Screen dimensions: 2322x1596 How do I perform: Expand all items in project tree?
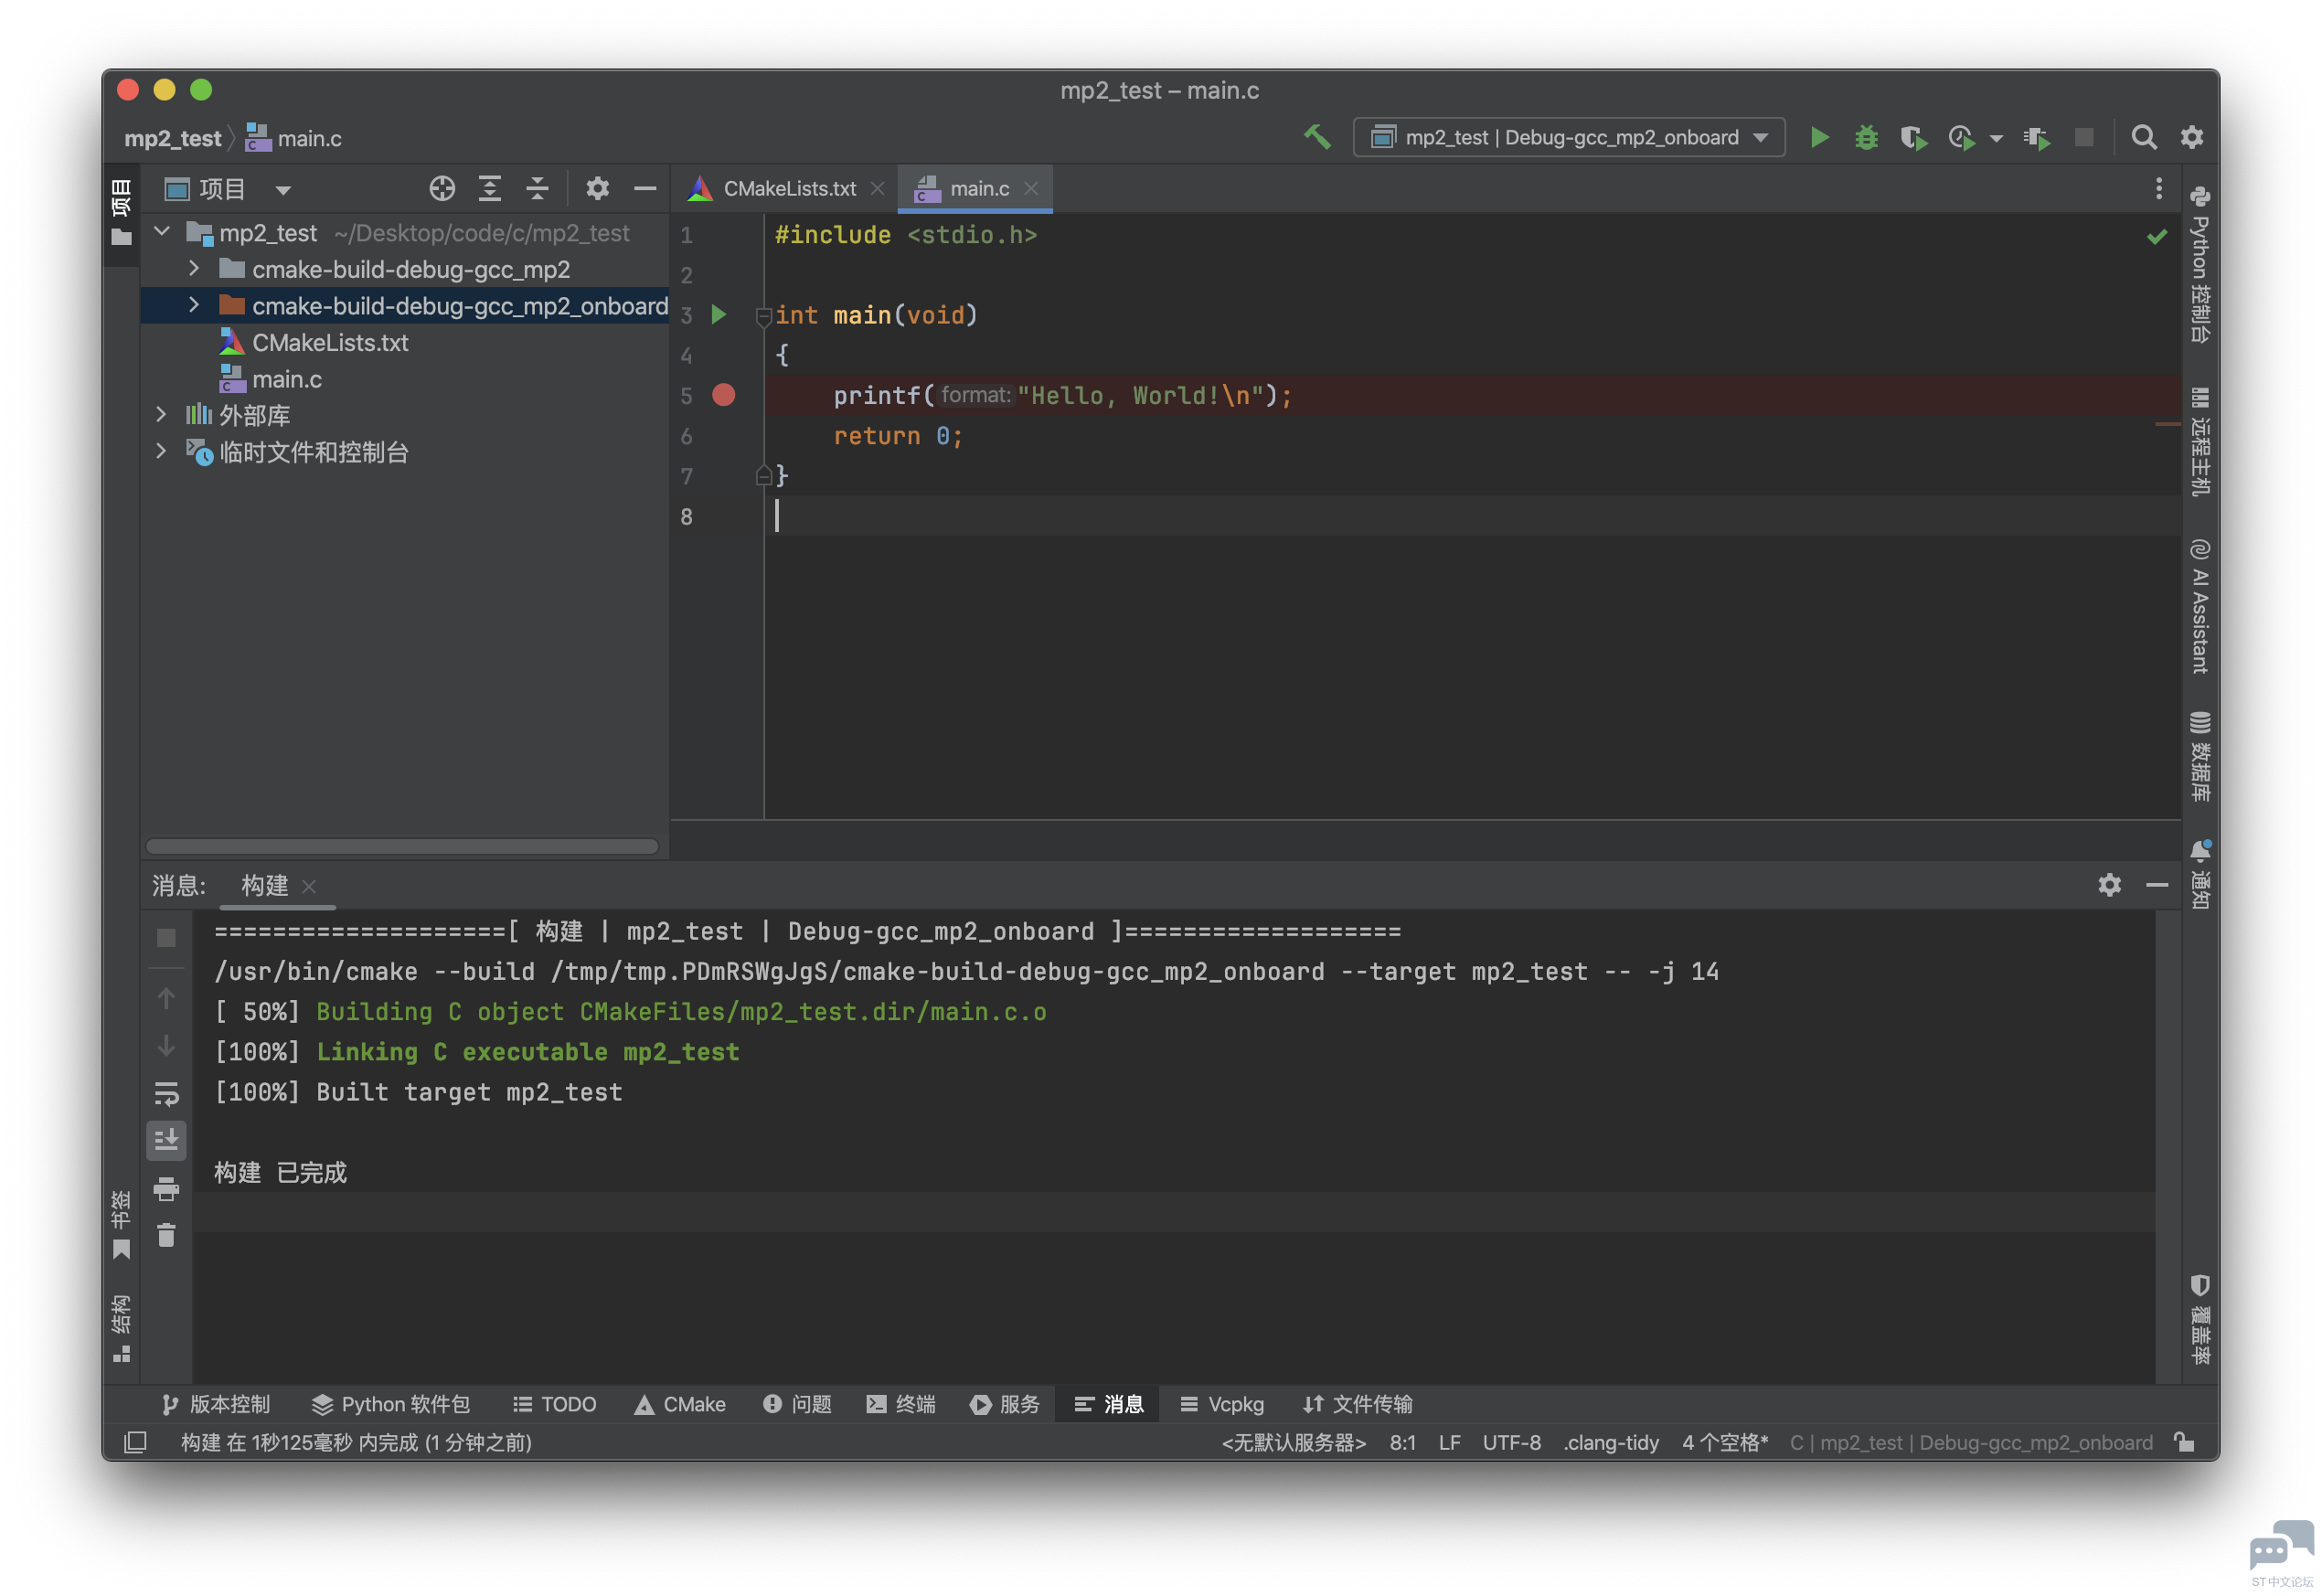pos(490,188)
